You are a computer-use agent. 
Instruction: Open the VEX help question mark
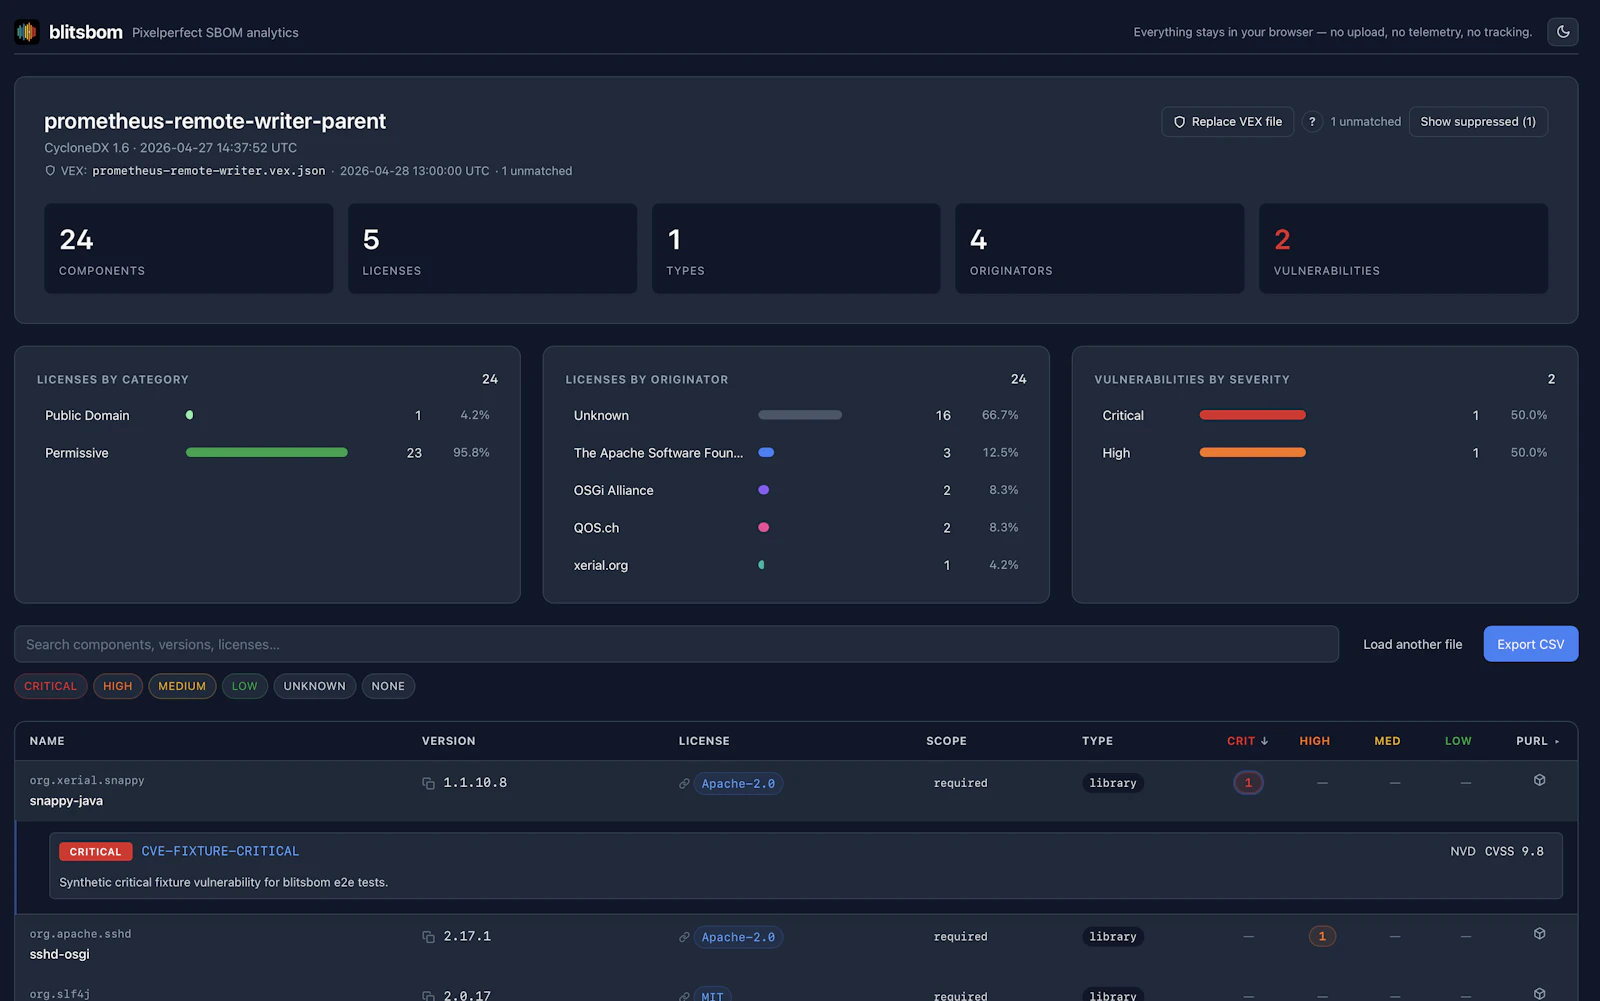point(1312,122)
